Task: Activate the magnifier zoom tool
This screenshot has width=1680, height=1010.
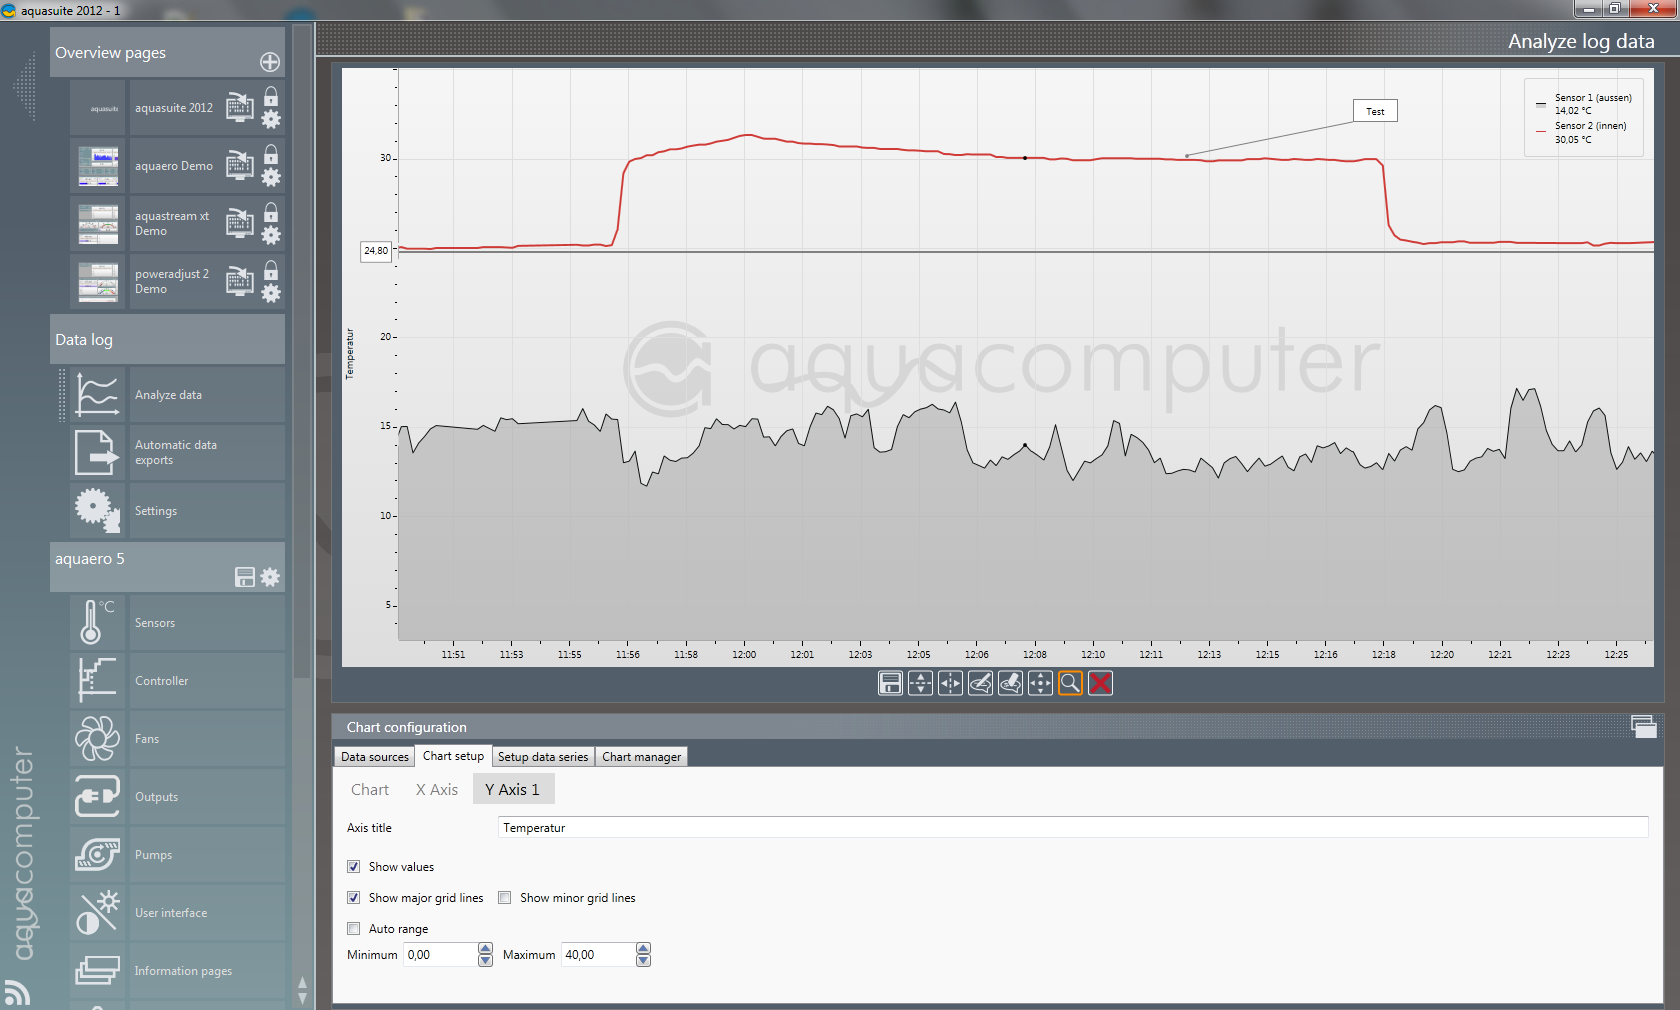Action: click(x=1070, y=683)
